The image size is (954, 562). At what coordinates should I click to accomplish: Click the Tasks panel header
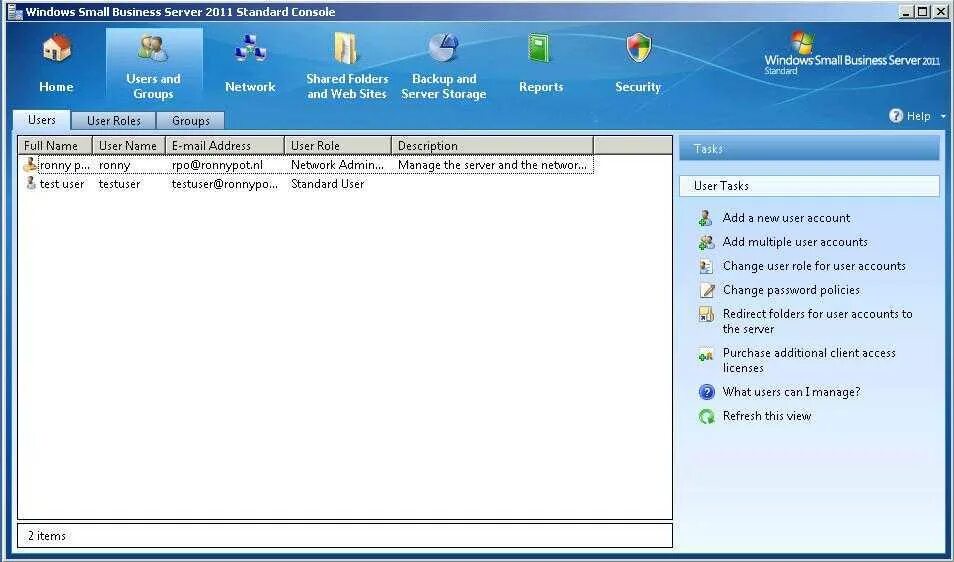tap(809, 148)
